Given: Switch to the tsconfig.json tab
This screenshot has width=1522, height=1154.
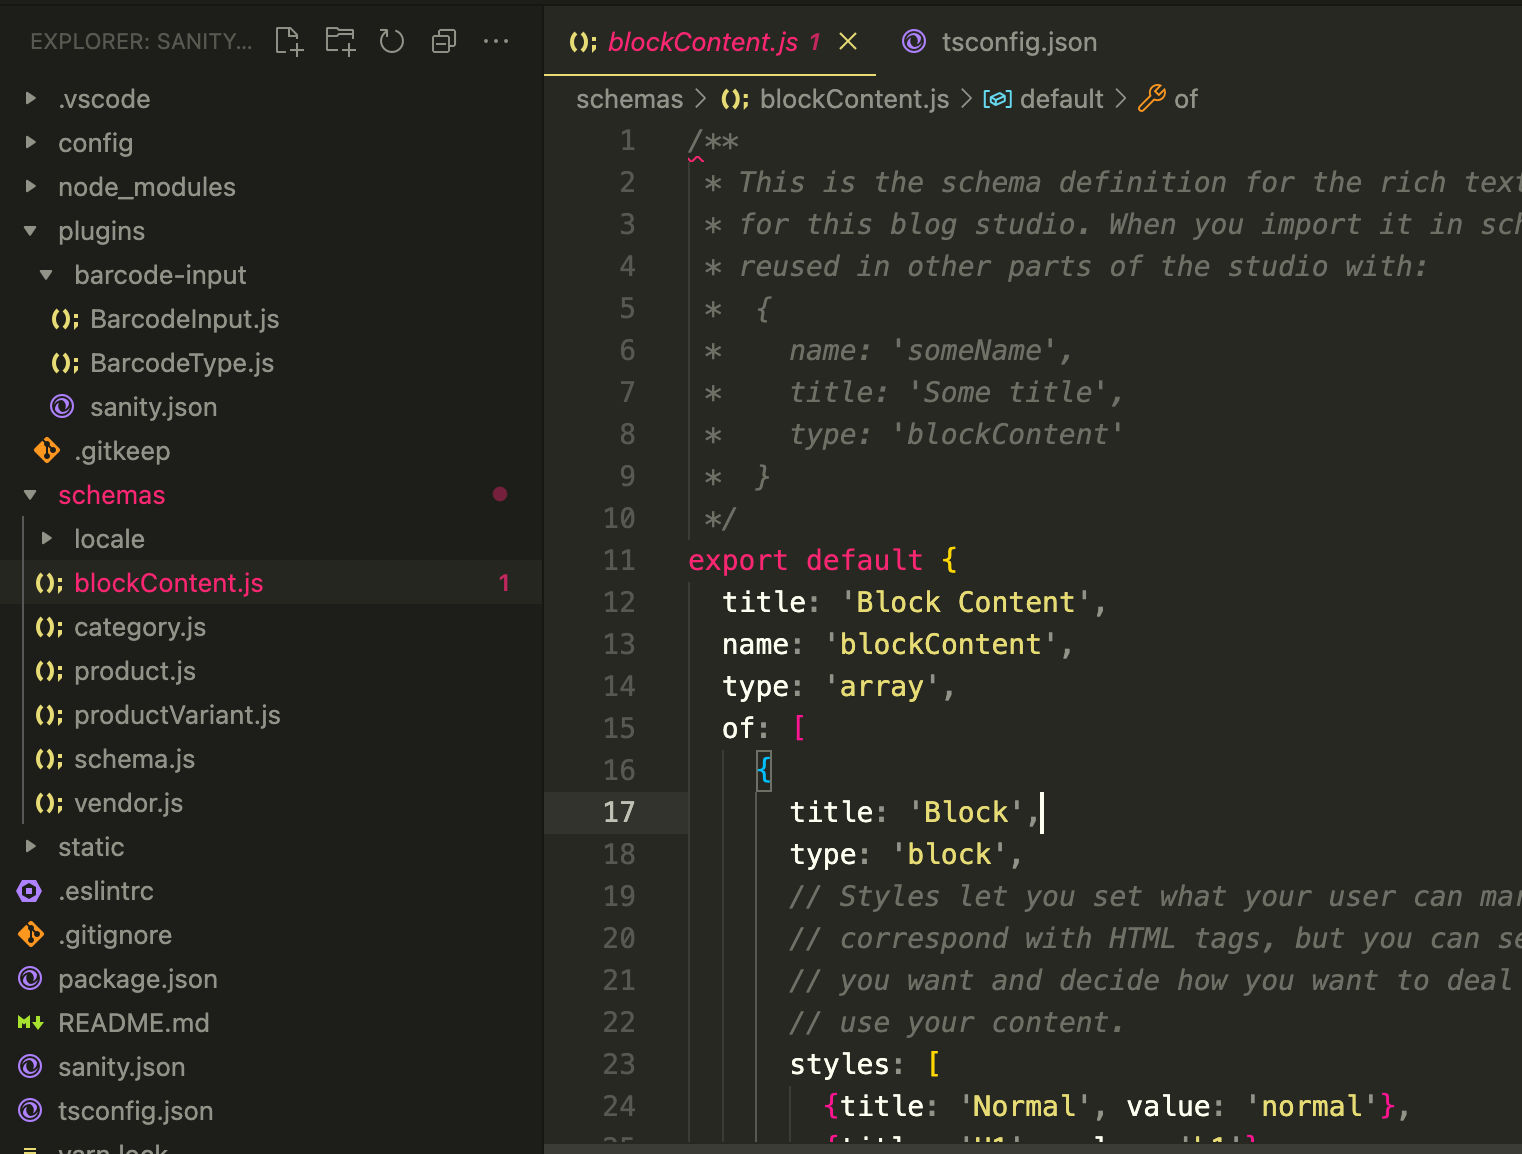Looking at the screenshot, I should point(1000,41).
